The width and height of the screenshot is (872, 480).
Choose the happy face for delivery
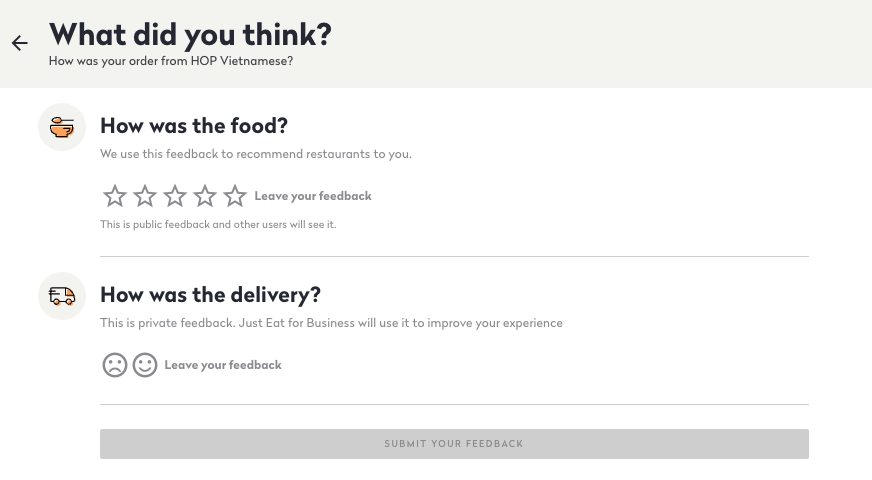point(145,365)
